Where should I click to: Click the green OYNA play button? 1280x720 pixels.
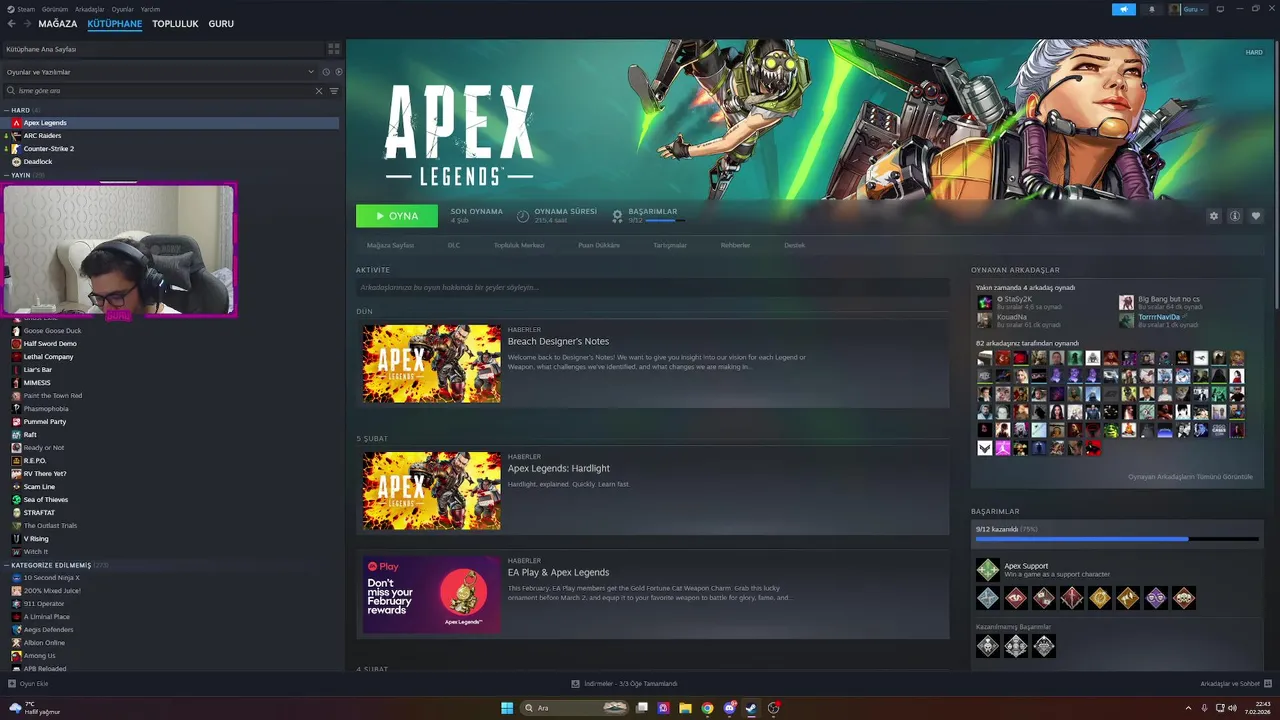[x=397, y=216]
